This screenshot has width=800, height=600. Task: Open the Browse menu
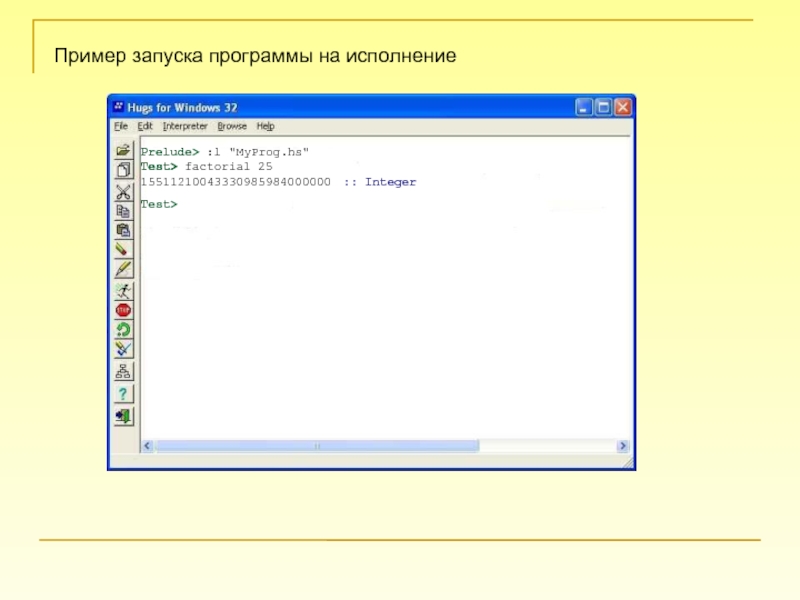coord(232,126)
